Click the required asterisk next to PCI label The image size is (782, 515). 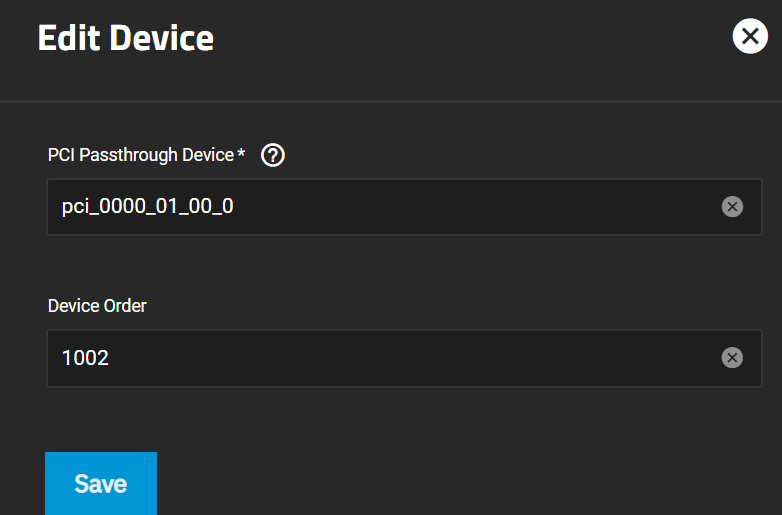tap(241, 152)
